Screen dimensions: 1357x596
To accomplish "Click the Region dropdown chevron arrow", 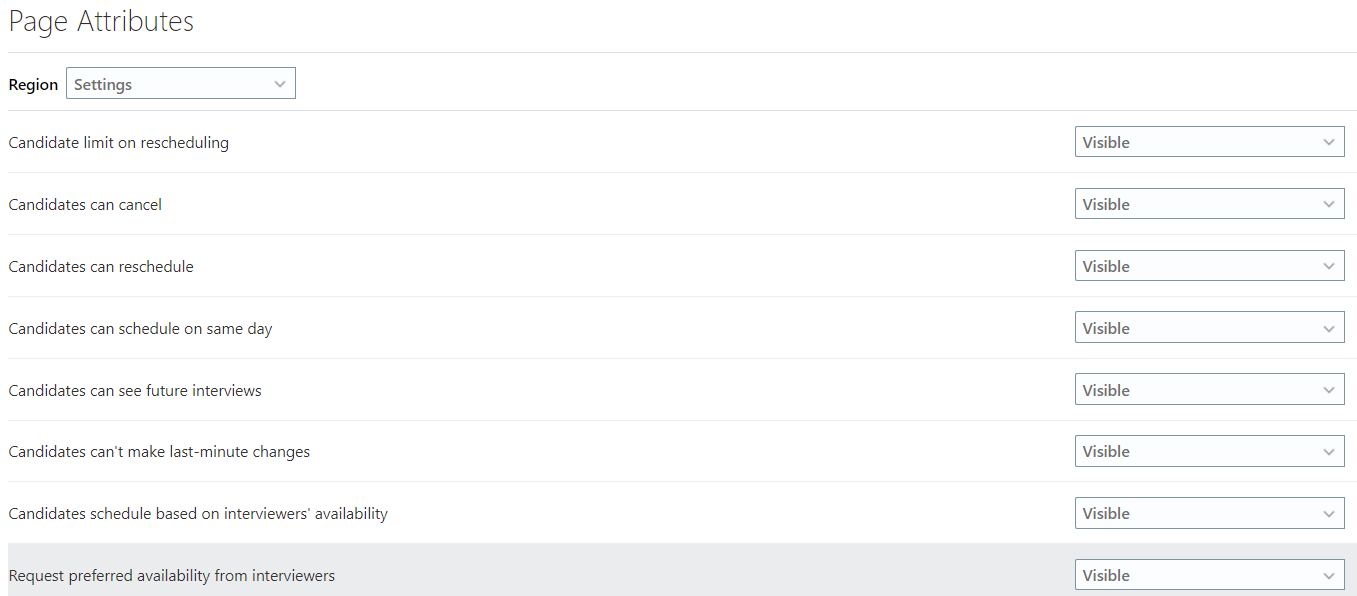I will point(280,84).
